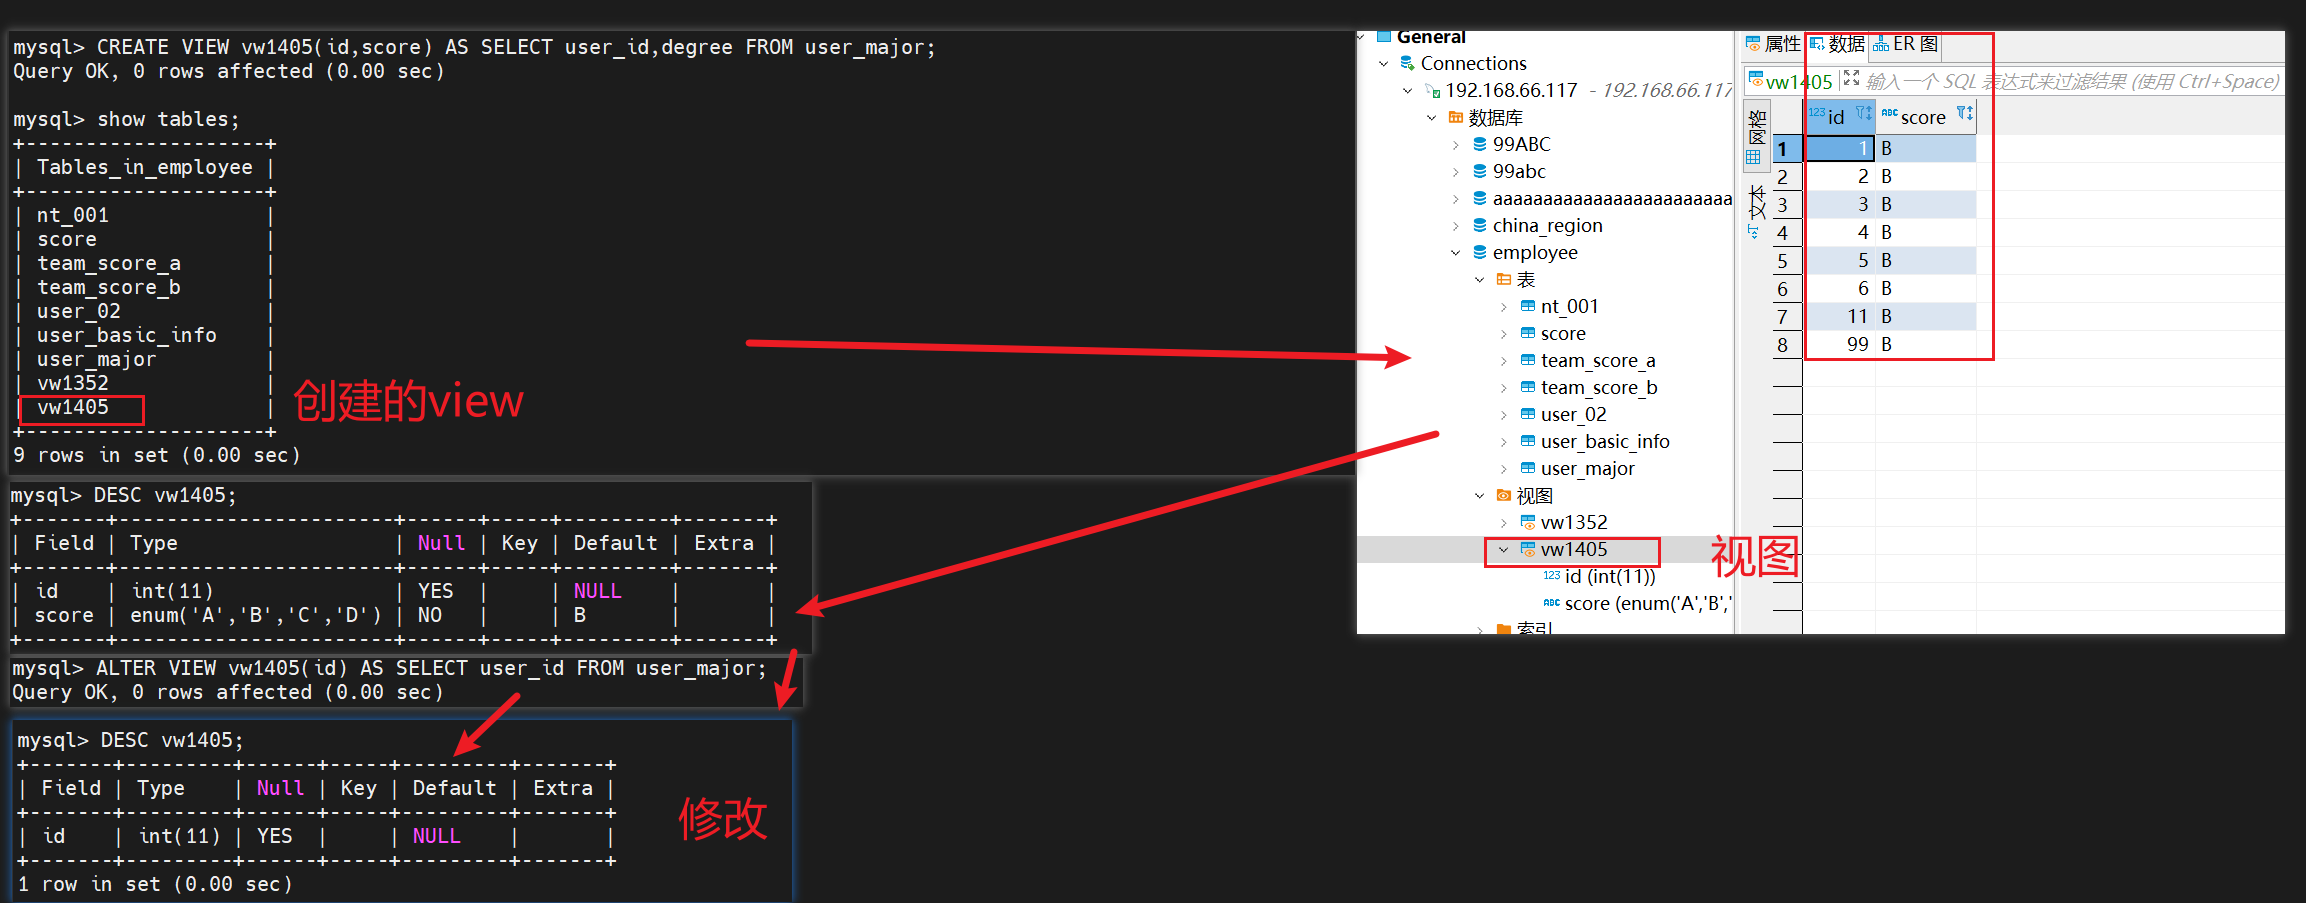The height and width of the screenshot is (903, 2306).
Task: Switch to the 数据 tab
Action: pyautogui.click(x=1837, y=44)
